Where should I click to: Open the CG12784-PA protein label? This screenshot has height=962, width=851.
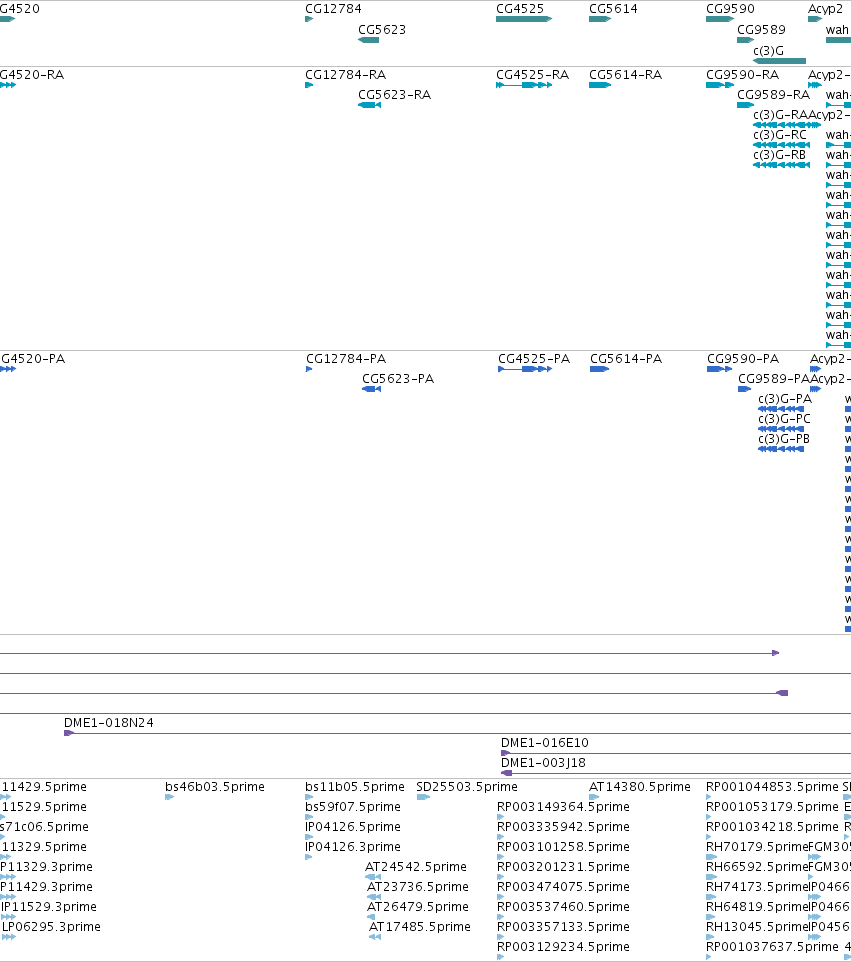pyautogui.click(x=346, y=359)
